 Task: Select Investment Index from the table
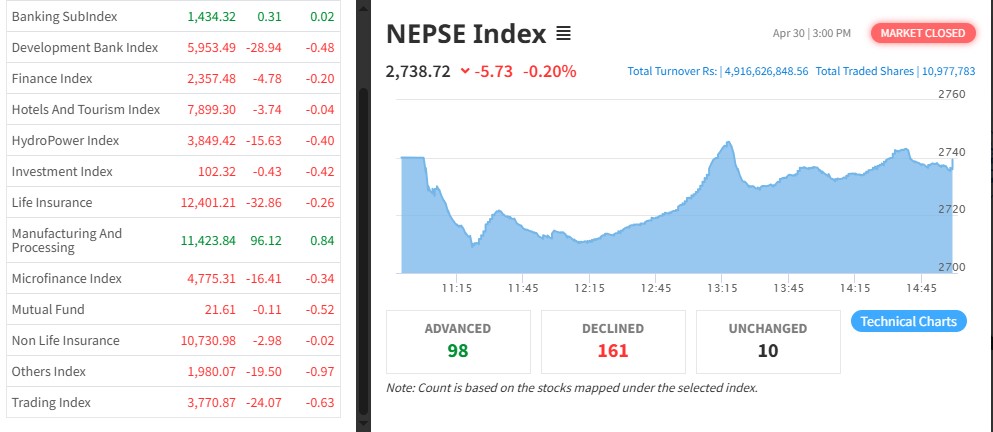[62, 171]
